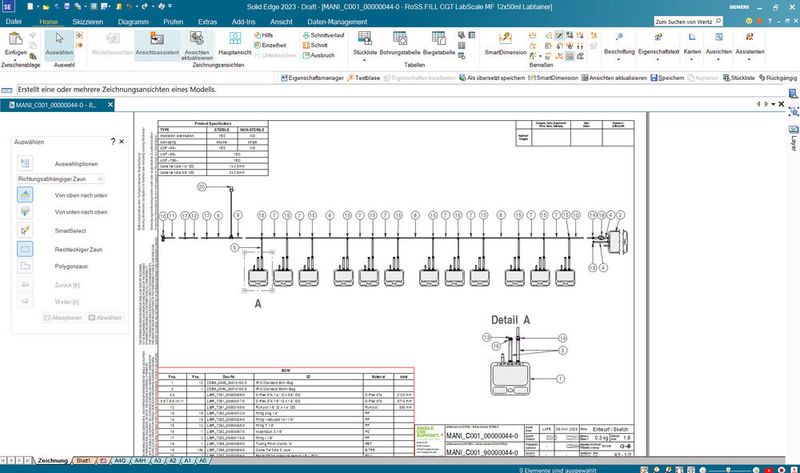Screen dimensions: 800x473
Task: Click the Ansichten aktualisieren ribbon icon
Action: pyautogui.click(x=197, y=45)
